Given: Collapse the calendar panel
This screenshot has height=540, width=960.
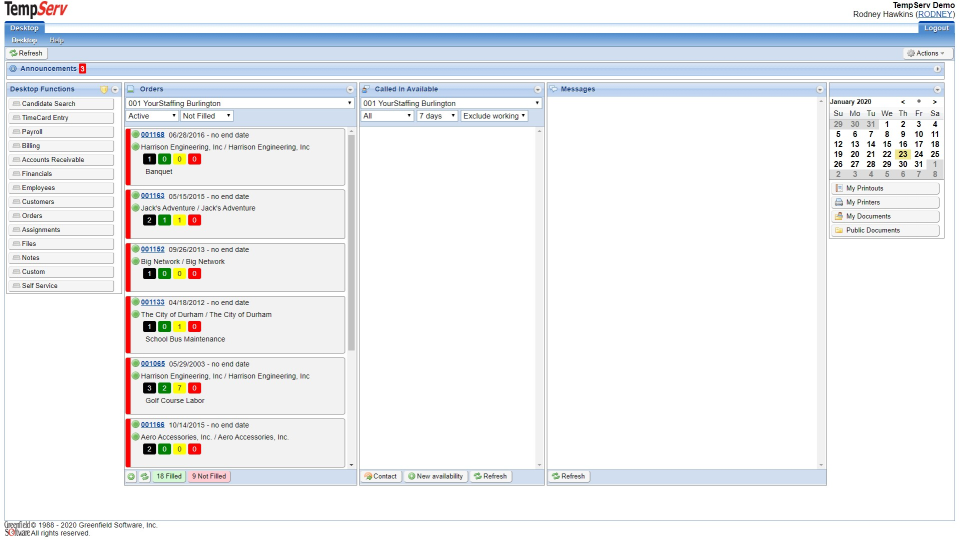Looking at the screenshot, I should [937, 90].
